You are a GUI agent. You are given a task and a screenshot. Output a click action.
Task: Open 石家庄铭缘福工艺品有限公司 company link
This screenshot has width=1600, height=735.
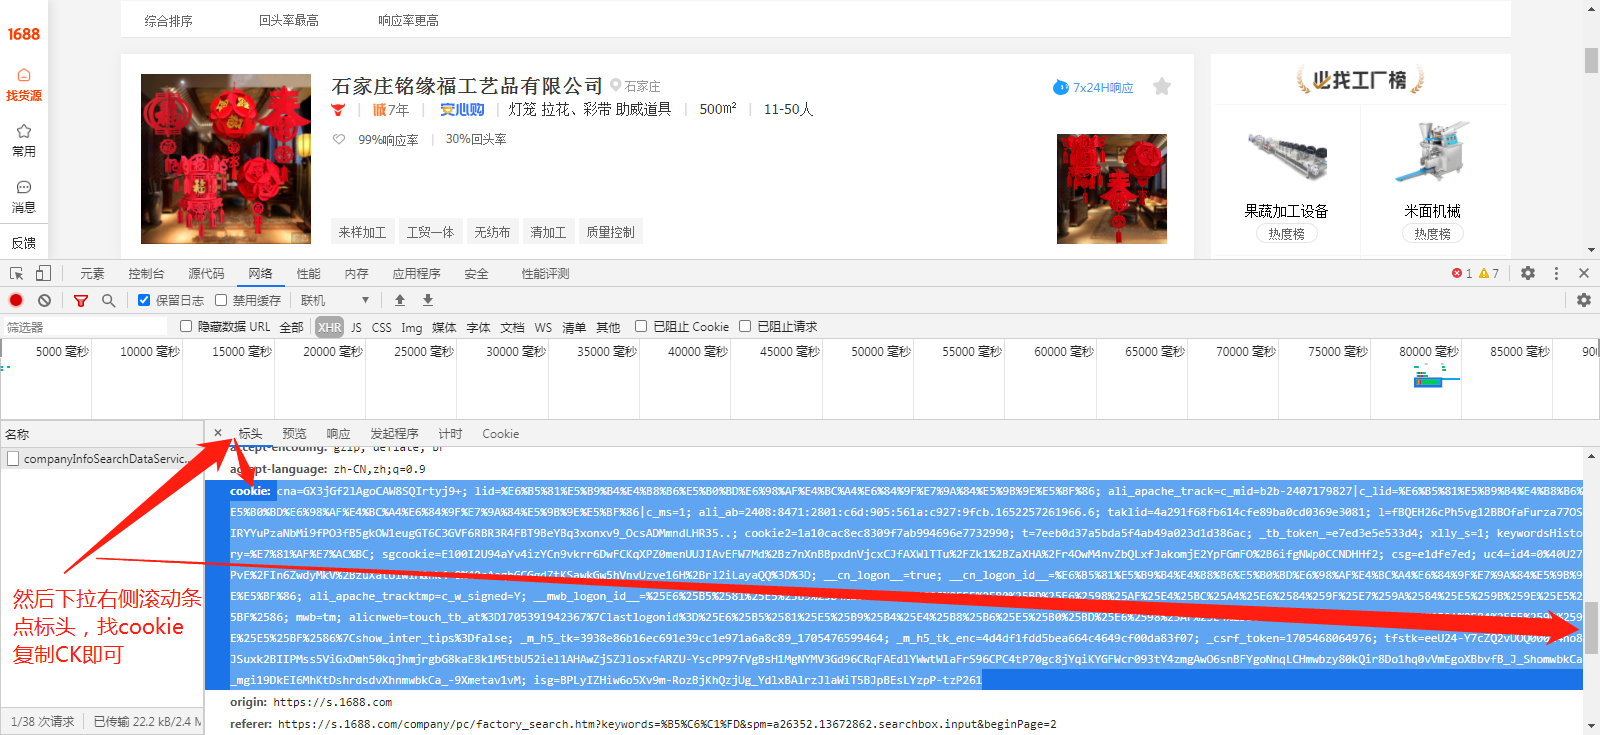tap(467, 86)
